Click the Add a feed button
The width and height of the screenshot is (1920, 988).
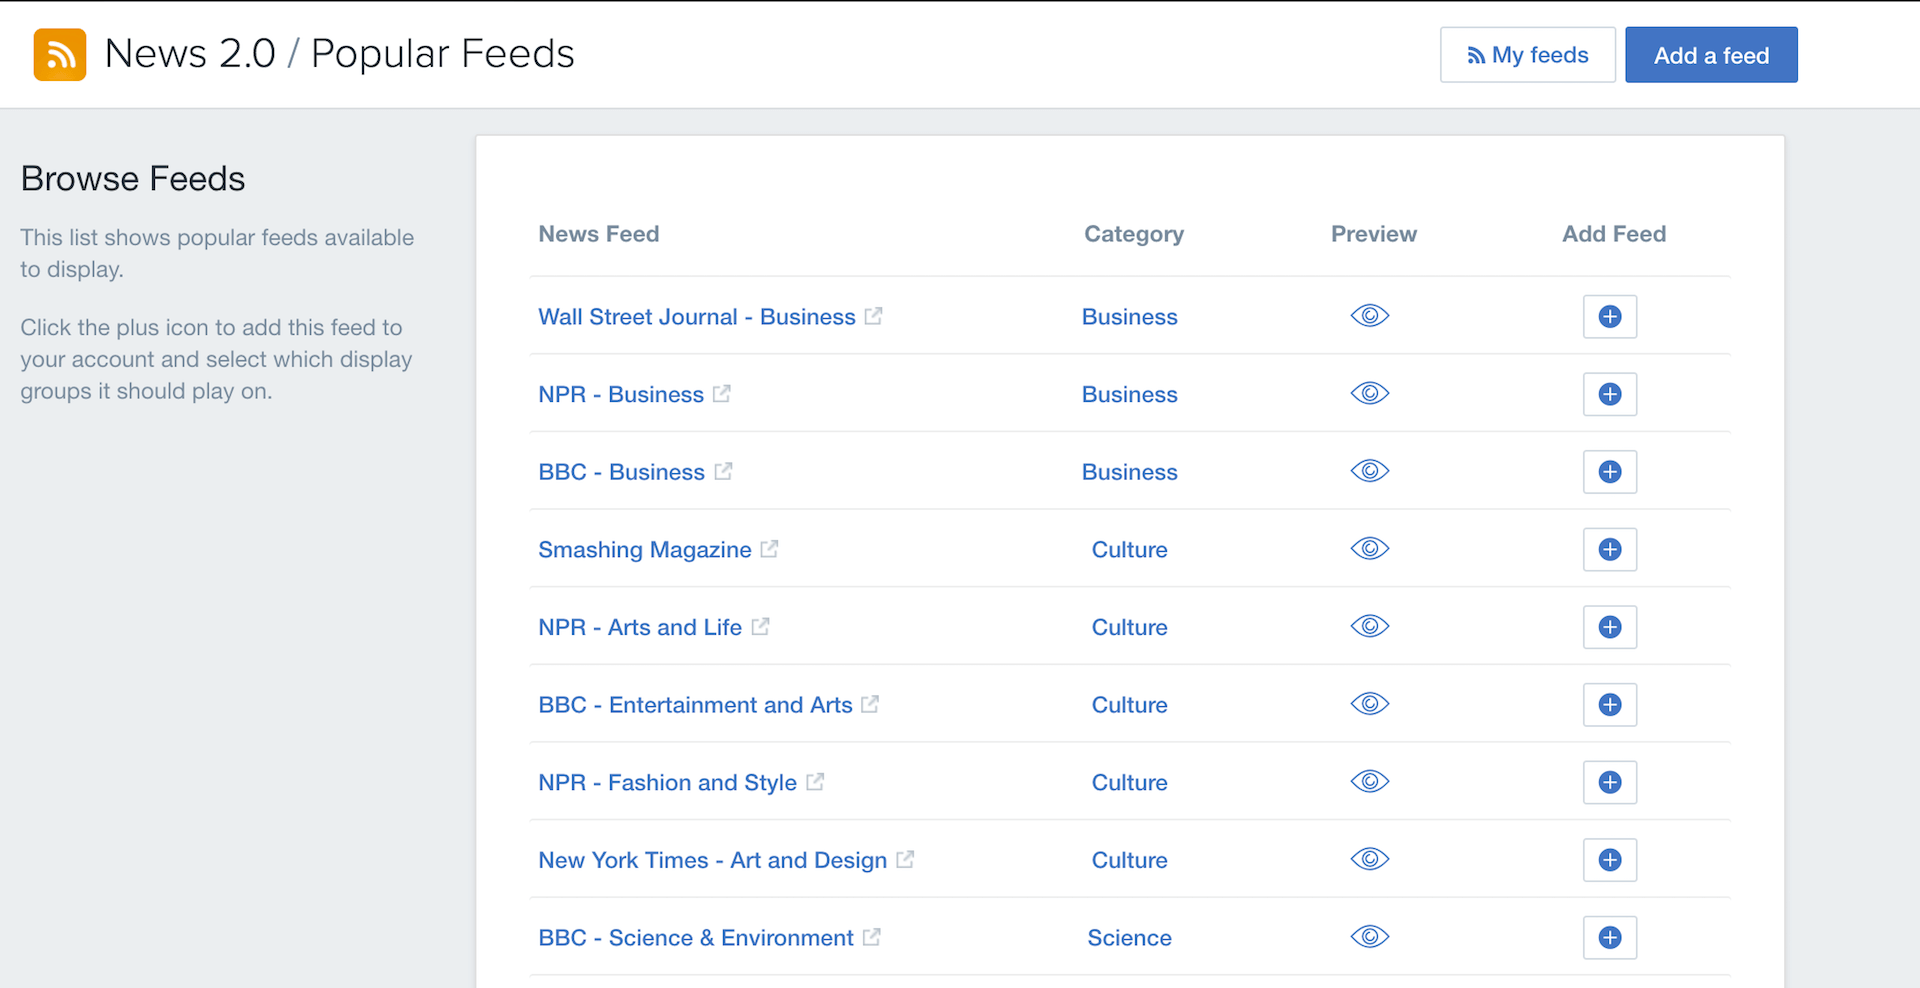tap(1711, 54)
